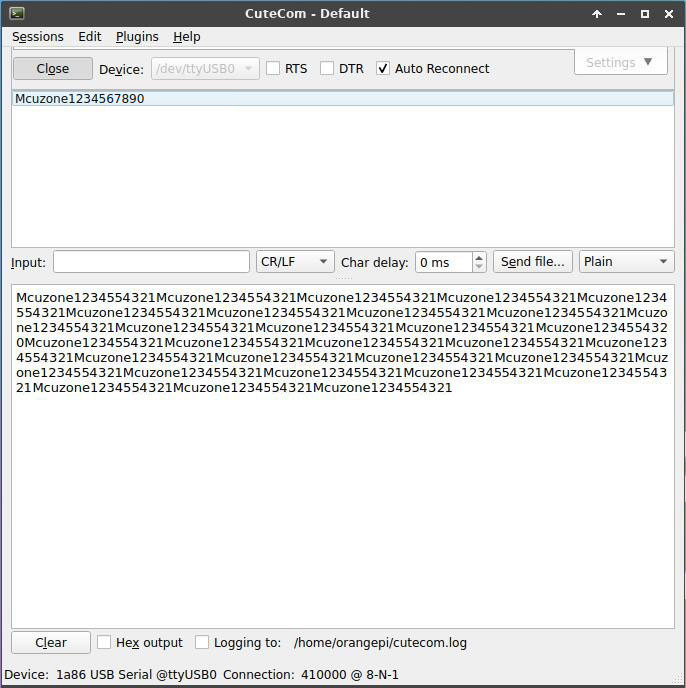The height and width of the screenshot is (688, 686).
Task: Open the Help menu
Action: (187, 37)
